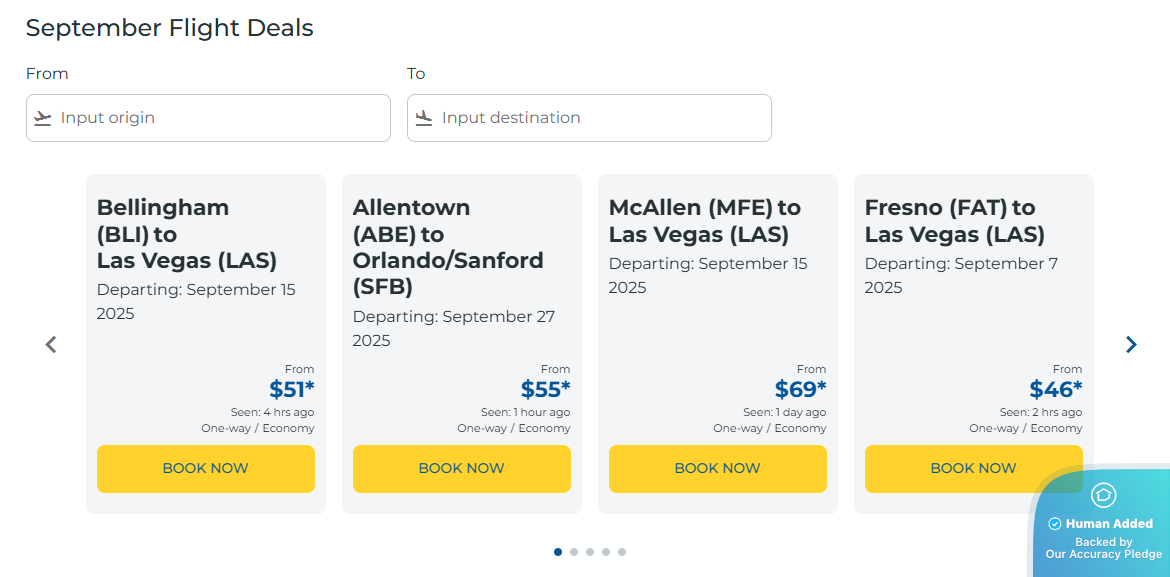Select the second carousel pagination dot

[574, 551]
